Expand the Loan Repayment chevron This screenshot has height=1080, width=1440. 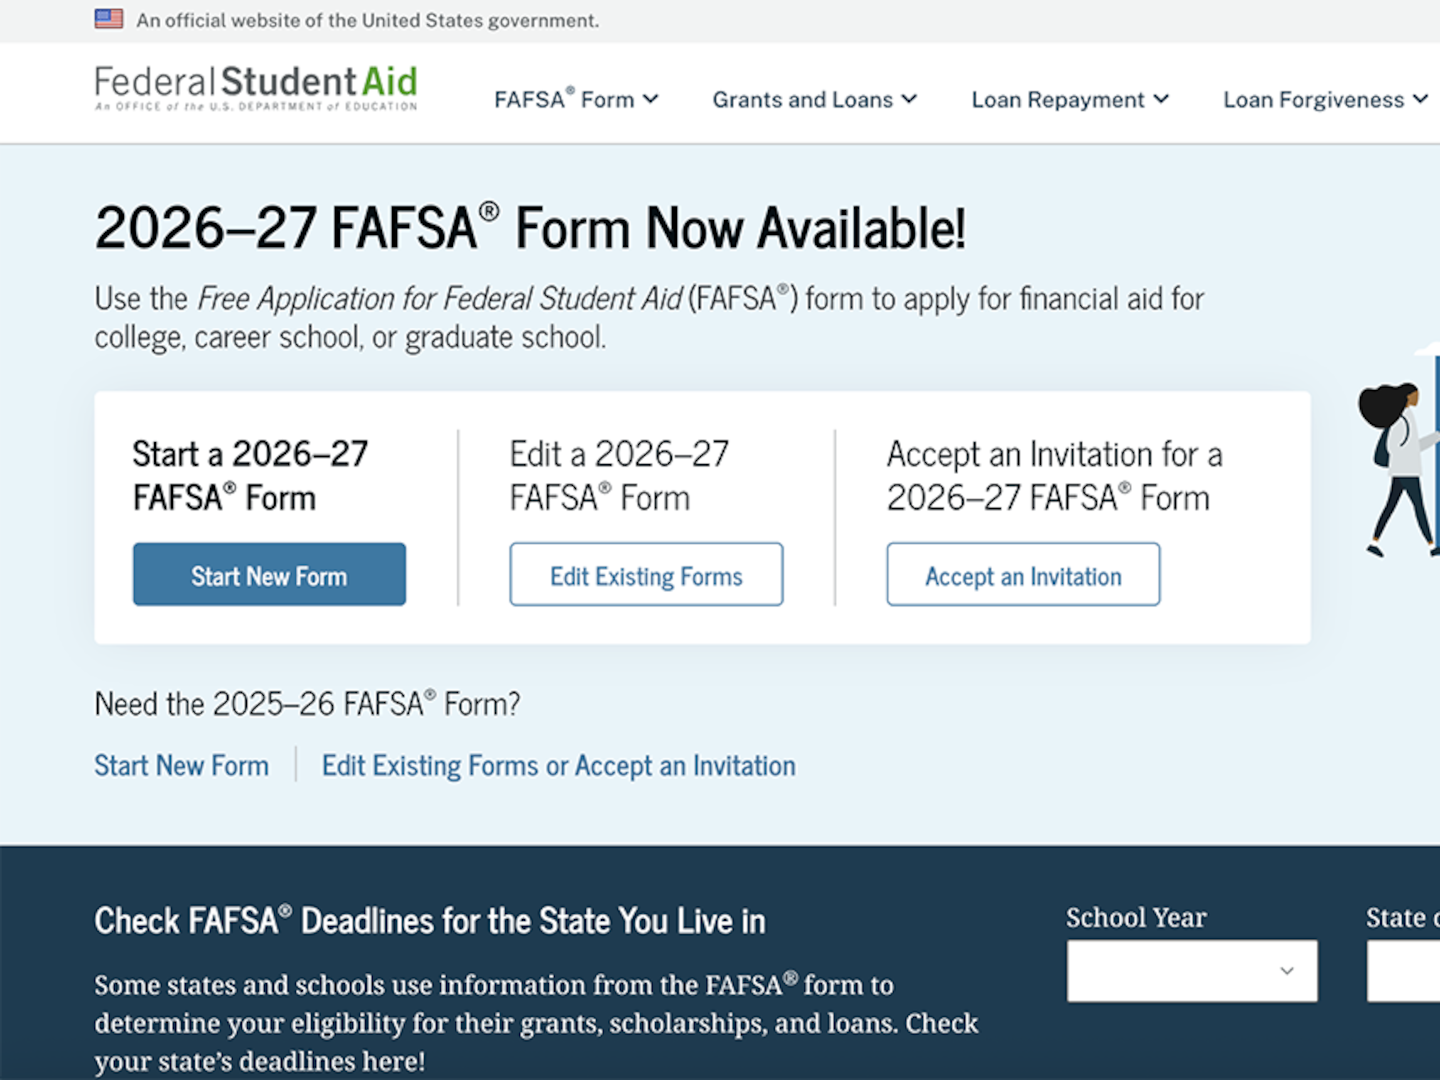(x=1161, y=99)
